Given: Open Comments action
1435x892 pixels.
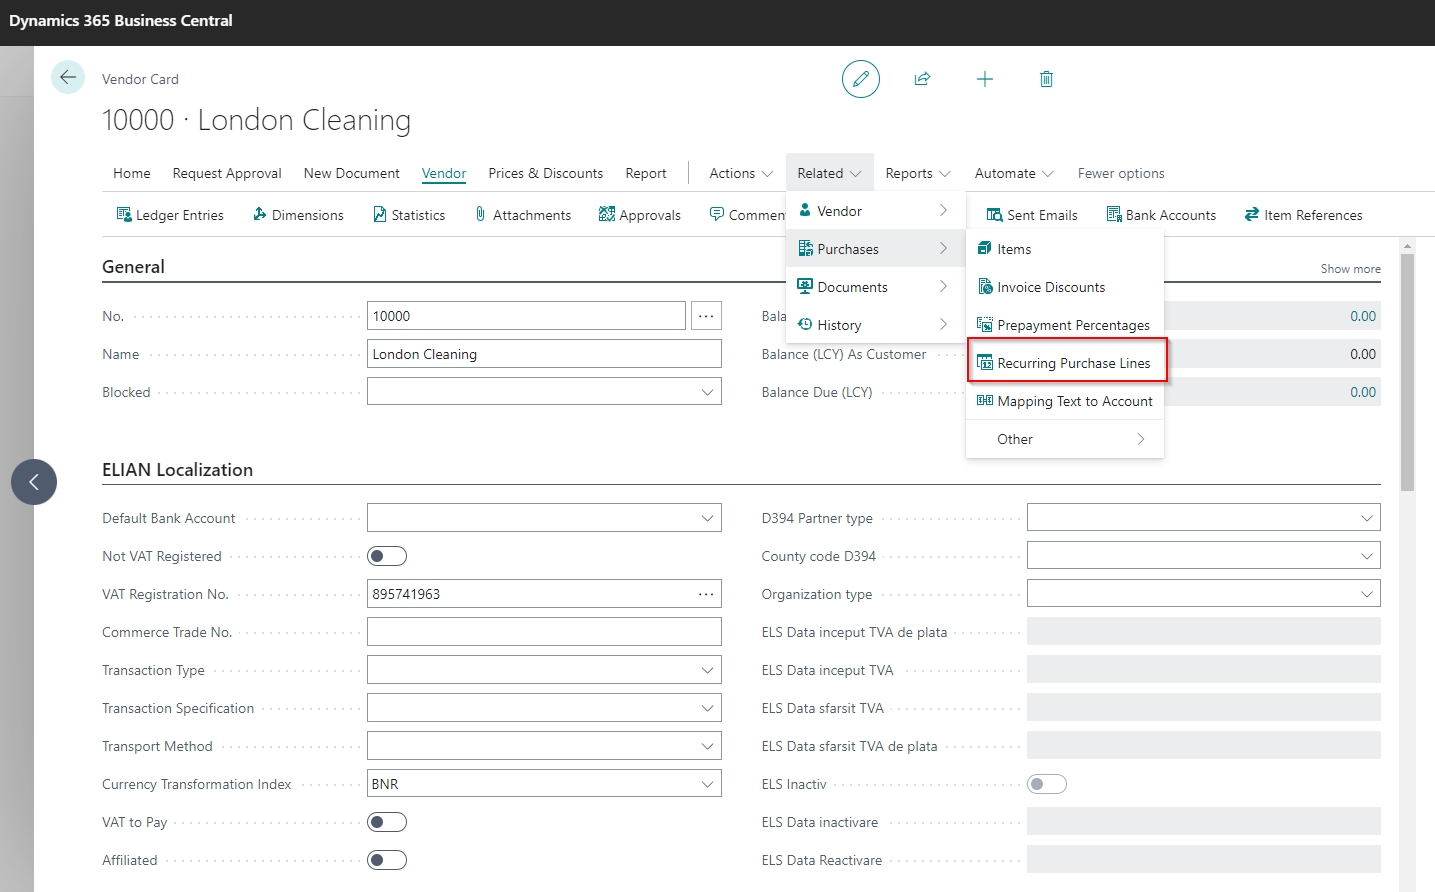Looking at the screenshot, I should coord(747,215).
